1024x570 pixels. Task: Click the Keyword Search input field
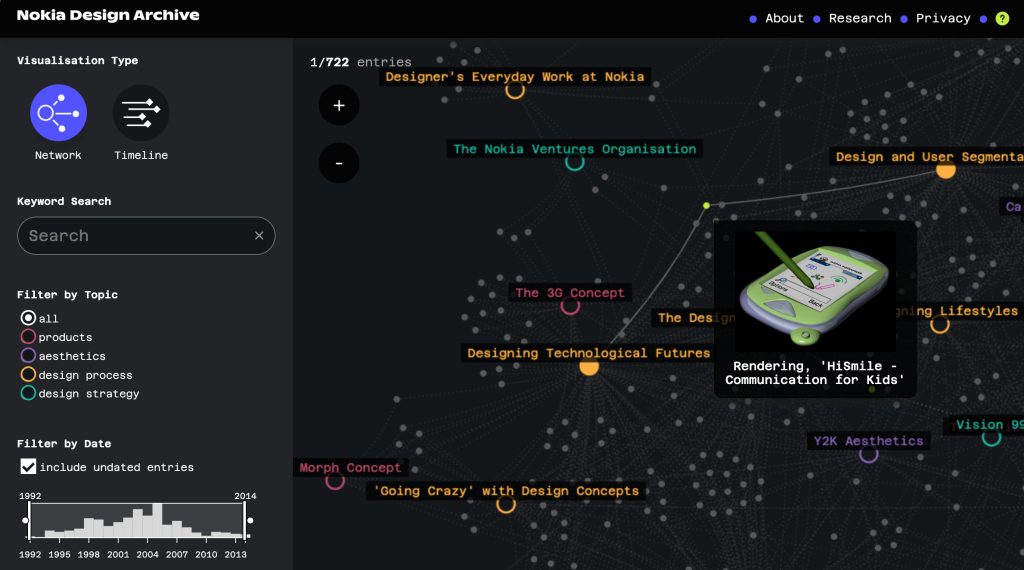(x=146, y=236)
